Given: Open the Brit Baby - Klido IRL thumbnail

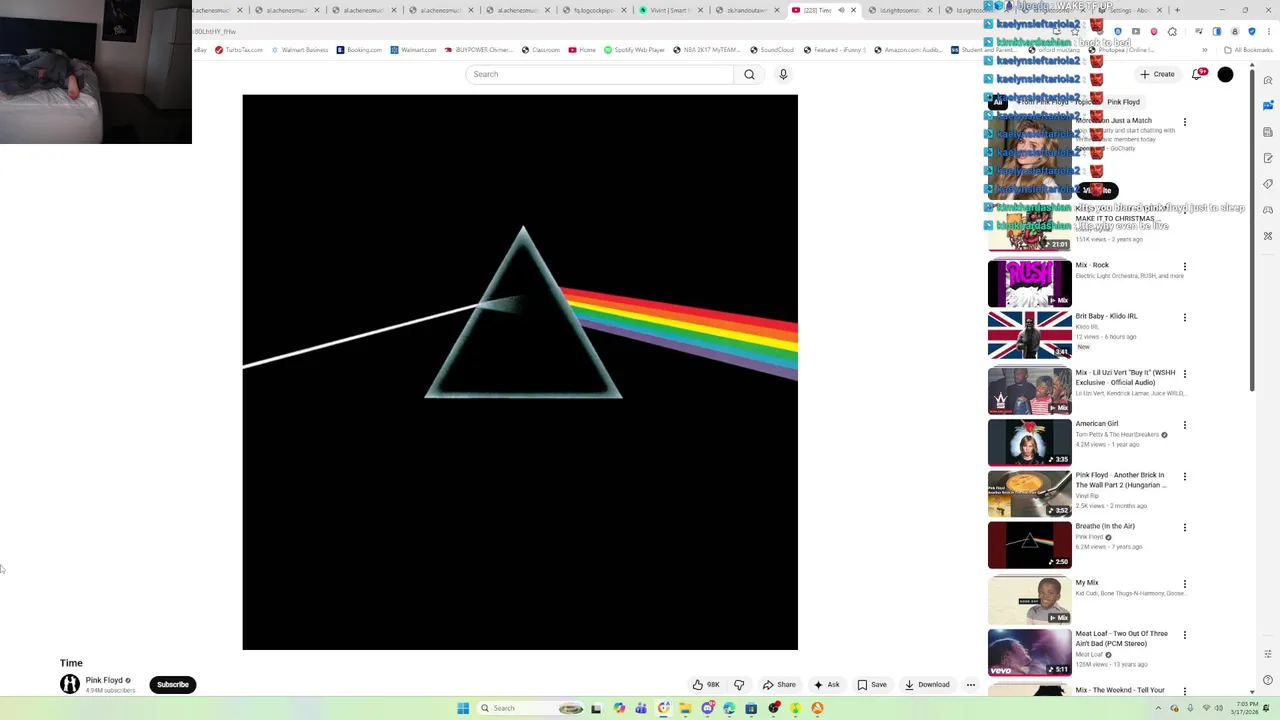Looking at the screenshot, I should tap(1029, 334).
